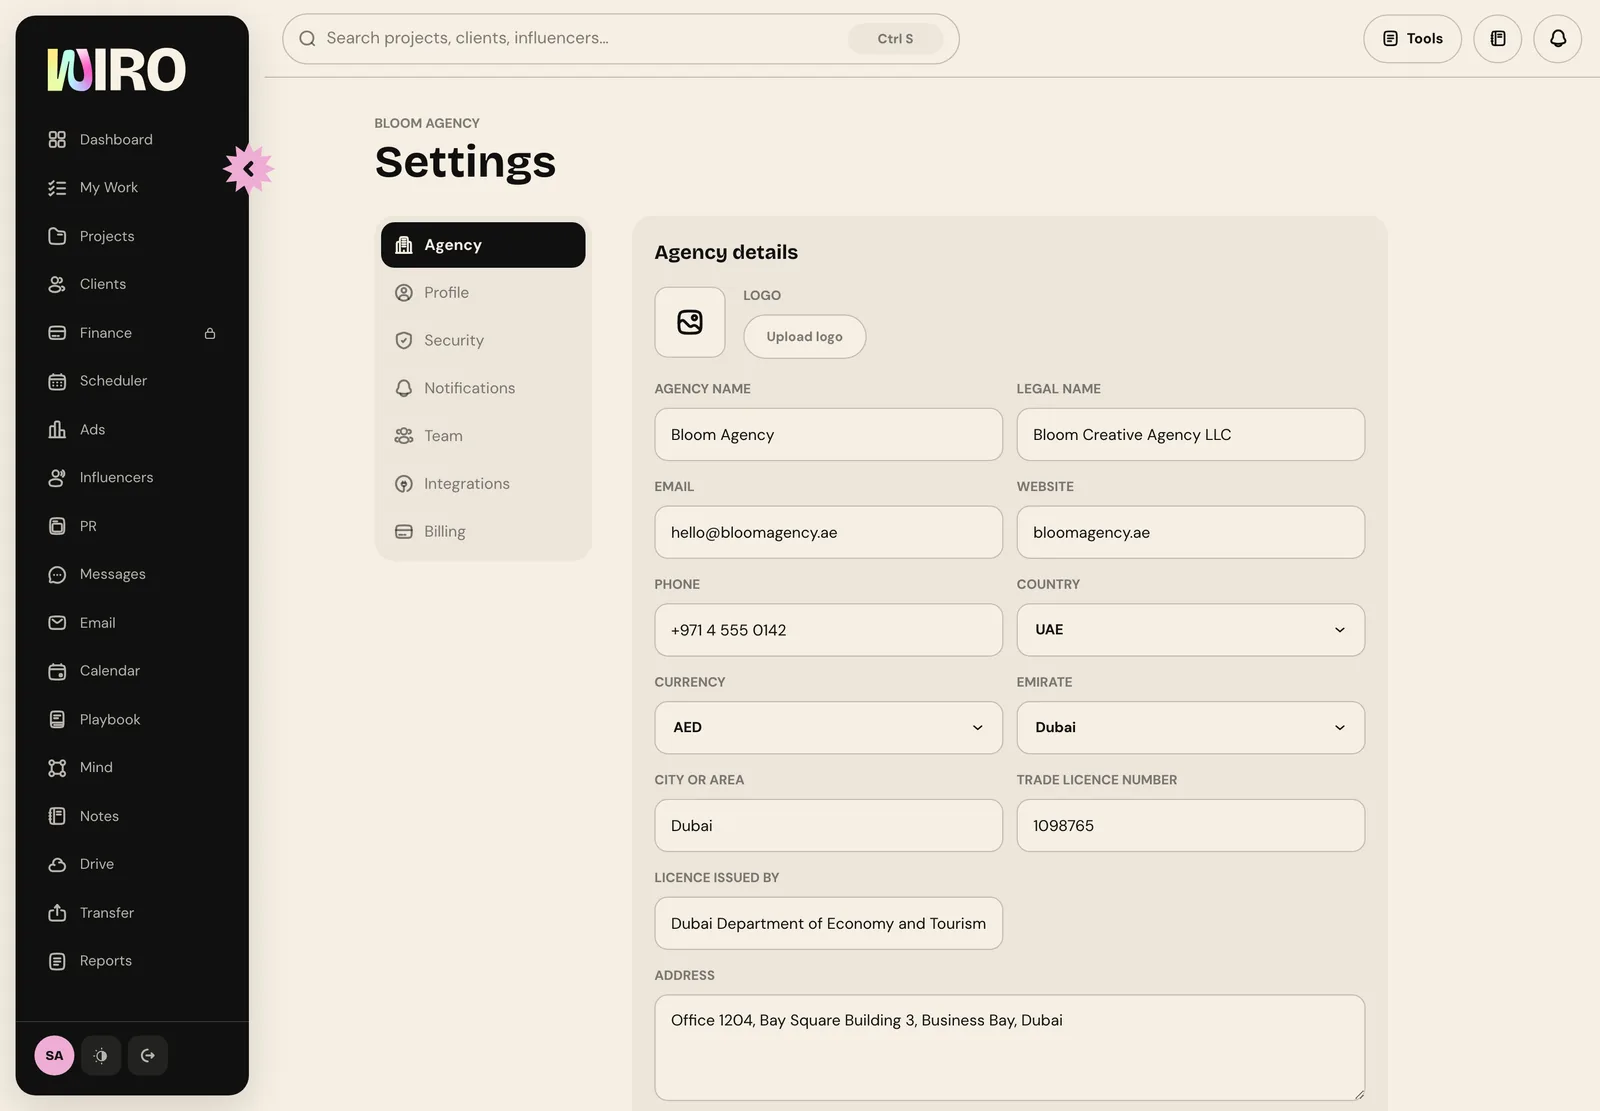1600x1111 pixels.
Task: Open the Emirate dropdown
Action: point(1191,728)
